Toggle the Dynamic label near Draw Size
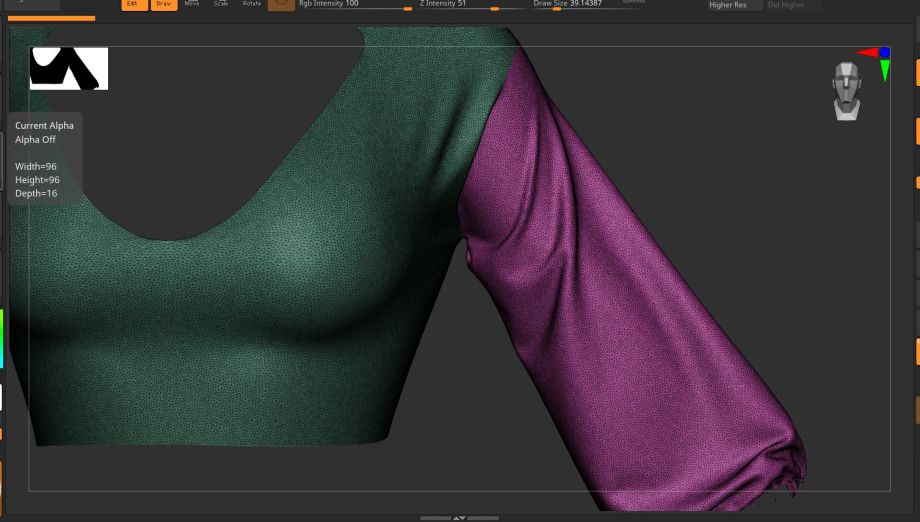The height and width of the screenshot is (522, 920). click(x=633, y=2)
